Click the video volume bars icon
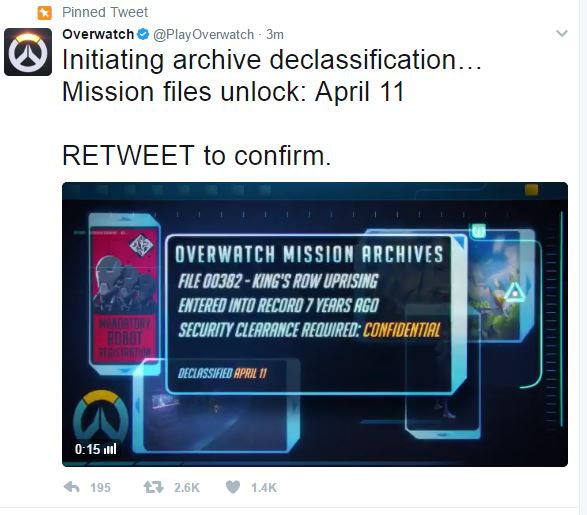Viewport: 587px width, 515px height. (x=110, y=449)
